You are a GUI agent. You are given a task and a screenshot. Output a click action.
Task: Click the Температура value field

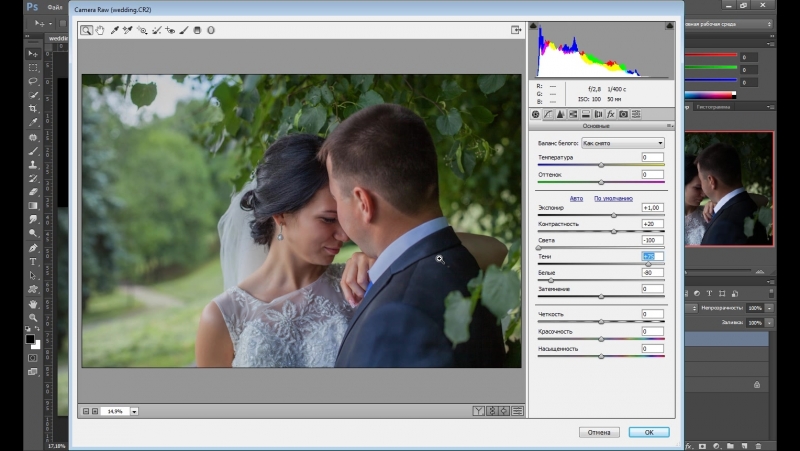(652, 158)
